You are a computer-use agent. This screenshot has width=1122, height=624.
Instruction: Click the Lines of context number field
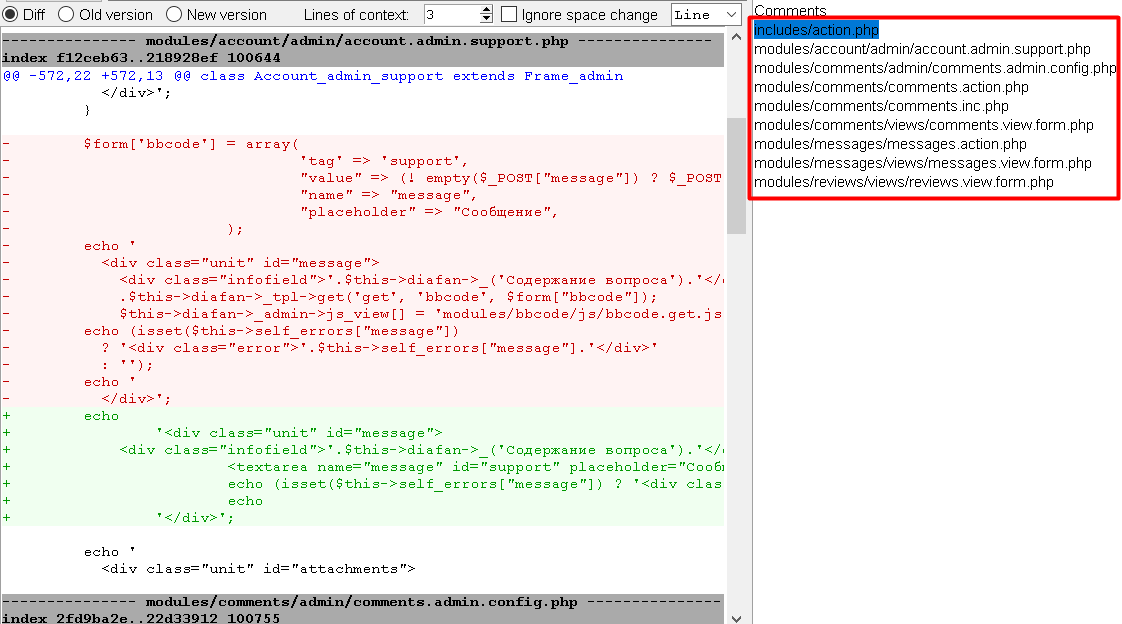pos(448,15)
